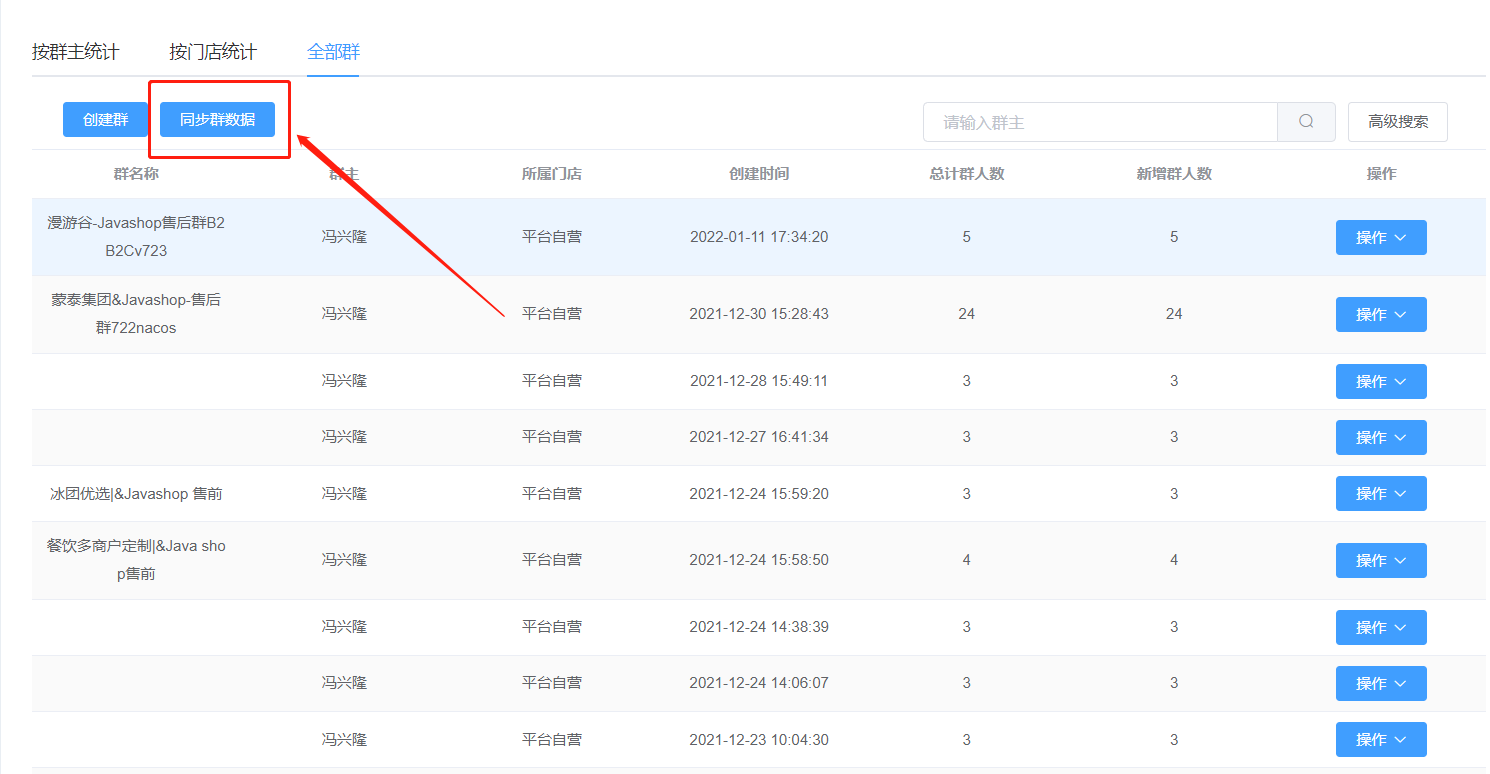Select group name 漫游谷-Javashop售后群B2B2Cv723

pos(136,237)
